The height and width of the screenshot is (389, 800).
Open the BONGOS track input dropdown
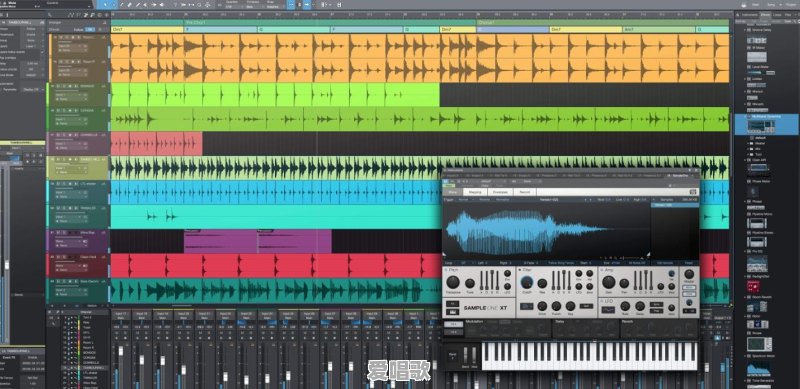click(69, 95)
